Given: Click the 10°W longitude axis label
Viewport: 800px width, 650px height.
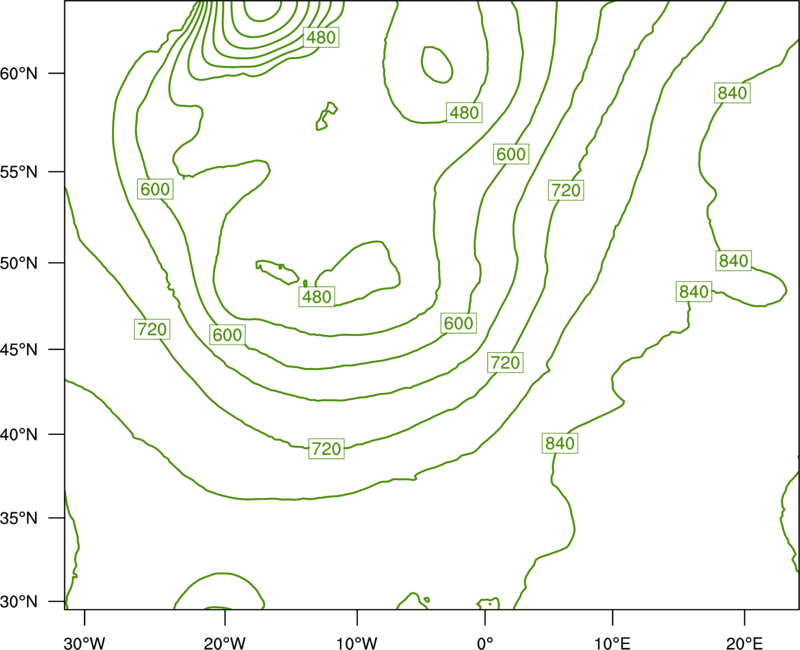Looking at the screenshot, I should tap(357, 643).
